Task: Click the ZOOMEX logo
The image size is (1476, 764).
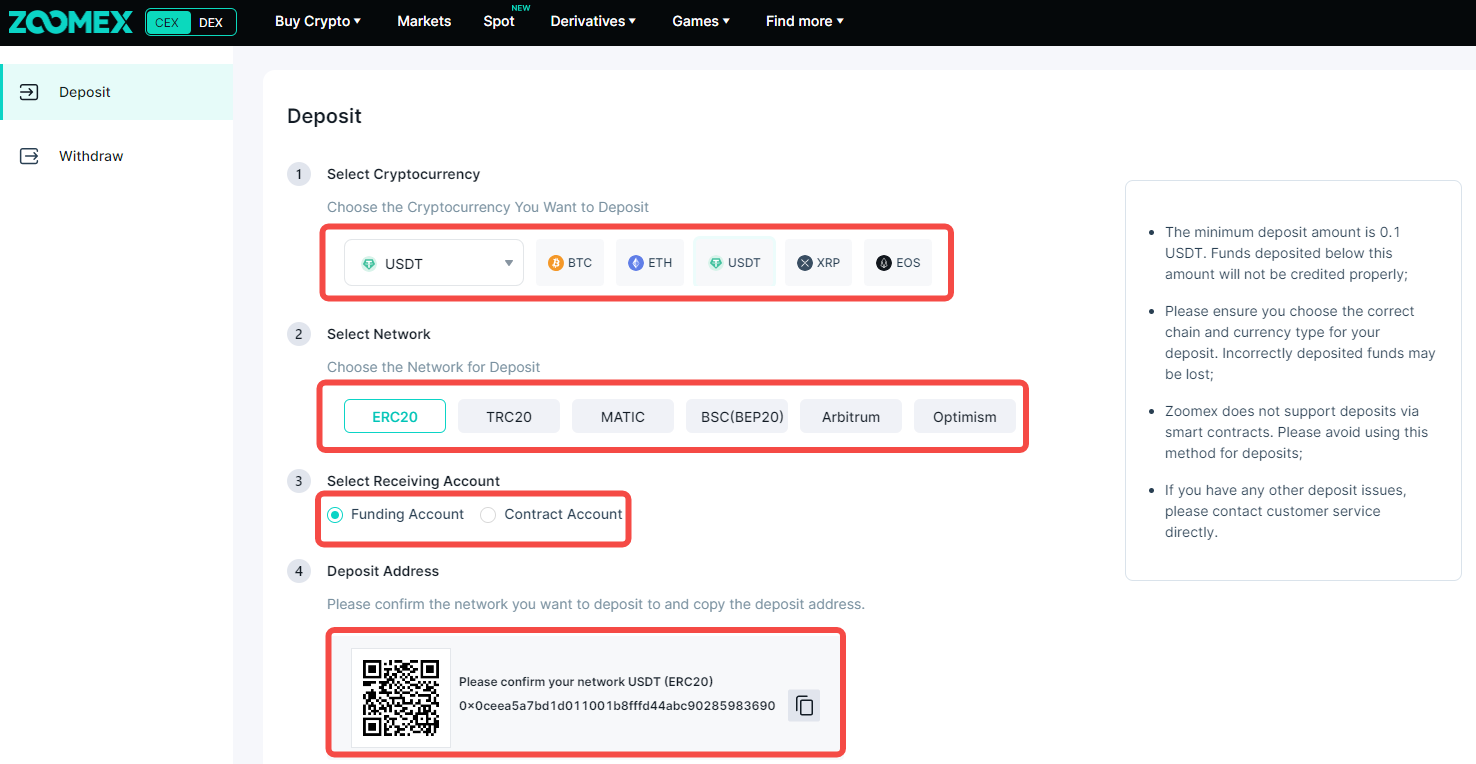Action: point(70,21)
